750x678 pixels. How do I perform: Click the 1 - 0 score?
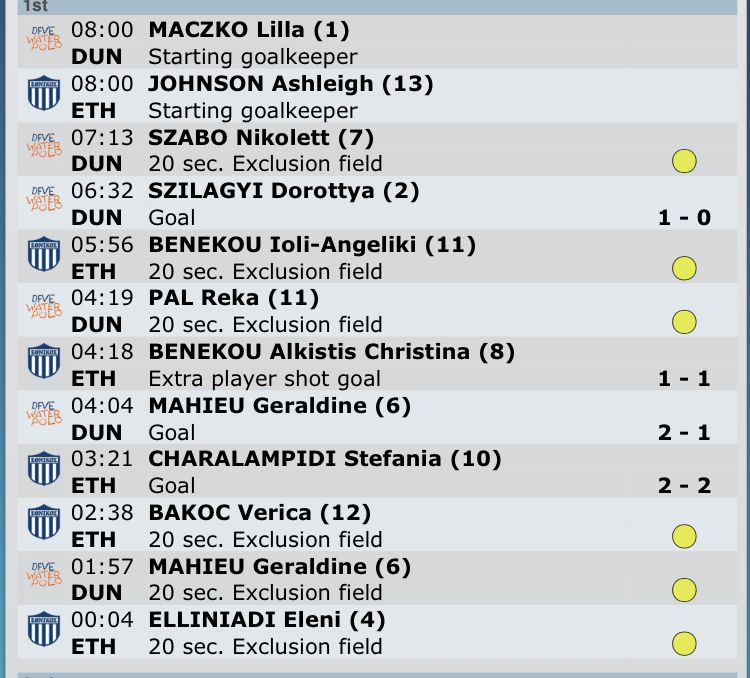pos(684,217)
